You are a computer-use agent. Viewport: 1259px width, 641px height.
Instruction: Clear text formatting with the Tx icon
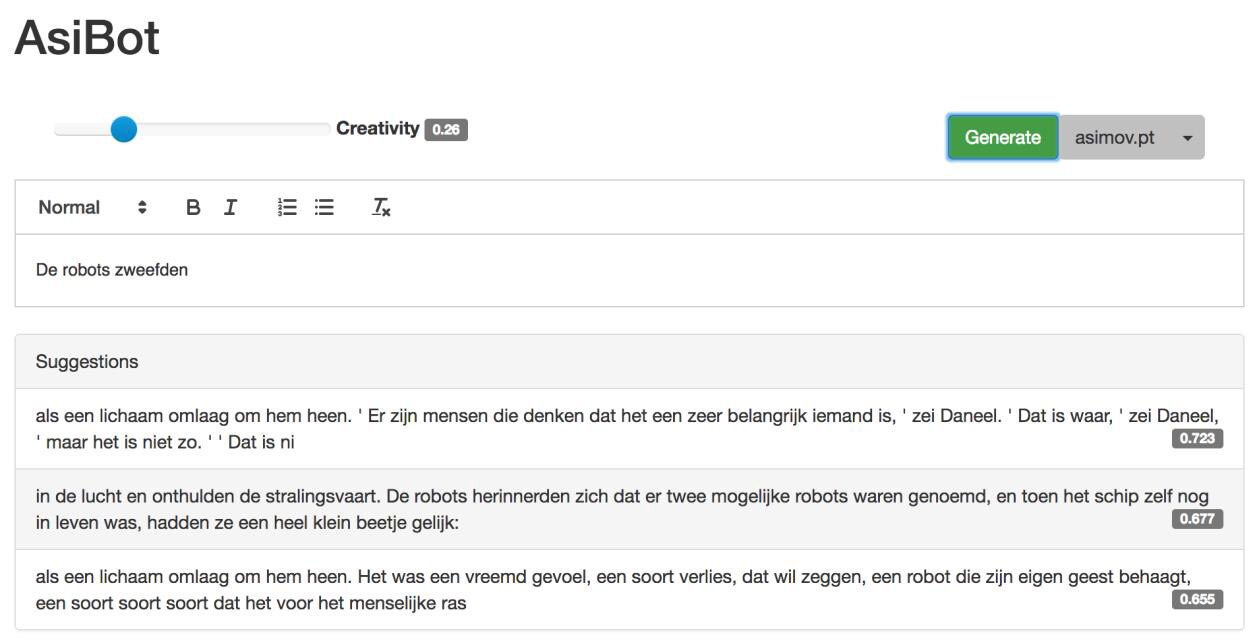pyautogui.click(x=381, y=207)
